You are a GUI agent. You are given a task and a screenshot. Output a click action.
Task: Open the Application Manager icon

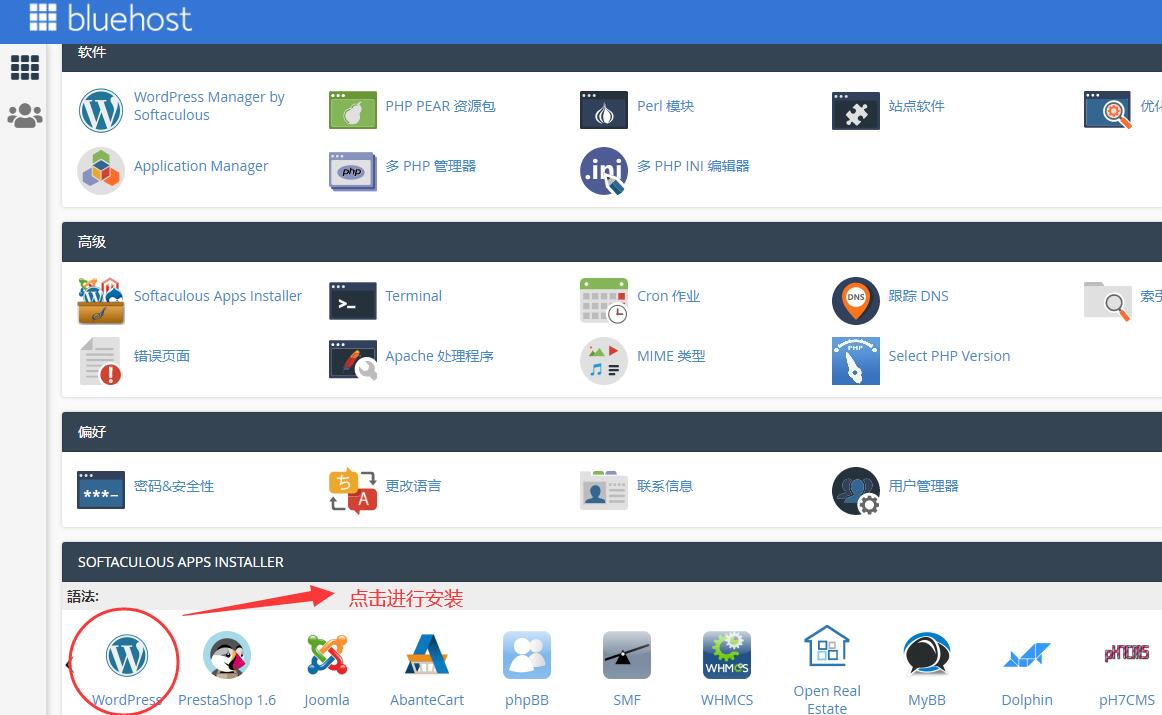tap(101, 171)
